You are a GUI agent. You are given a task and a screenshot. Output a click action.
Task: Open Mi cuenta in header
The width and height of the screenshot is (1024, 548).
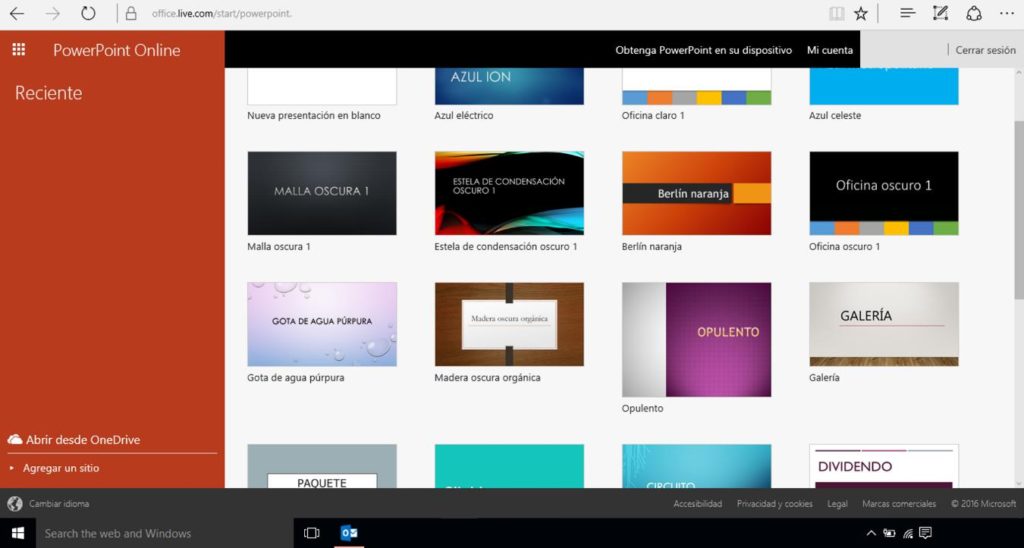tap(830, 50)
